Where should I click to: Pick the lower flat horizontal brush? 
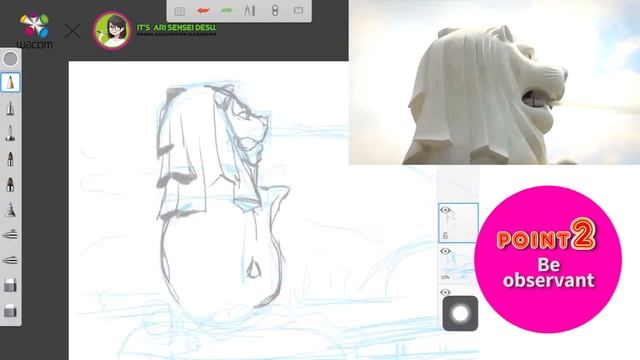[11, 260]
